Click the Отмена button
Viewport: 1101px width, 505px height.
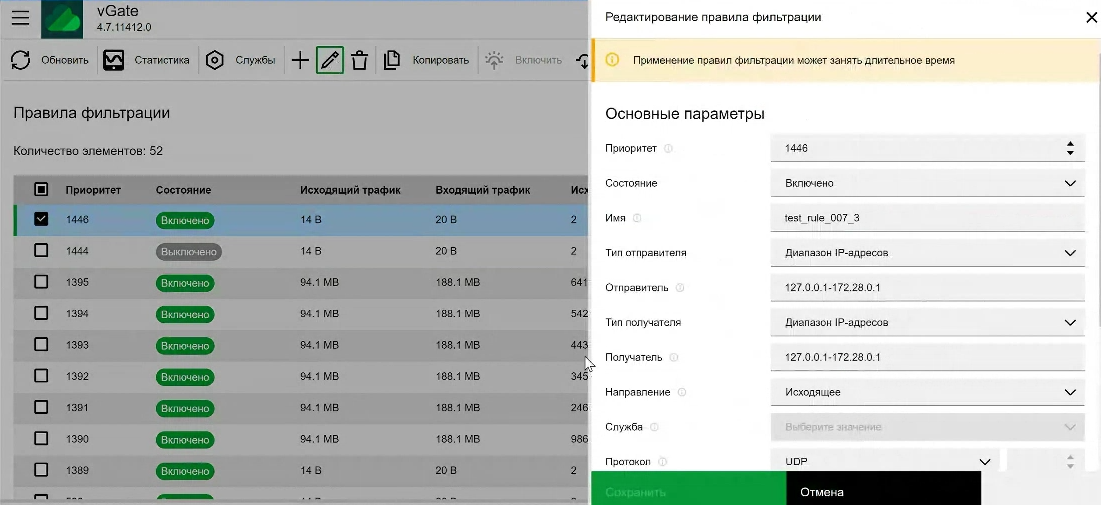pyautogui.click(x=883, y=488)
